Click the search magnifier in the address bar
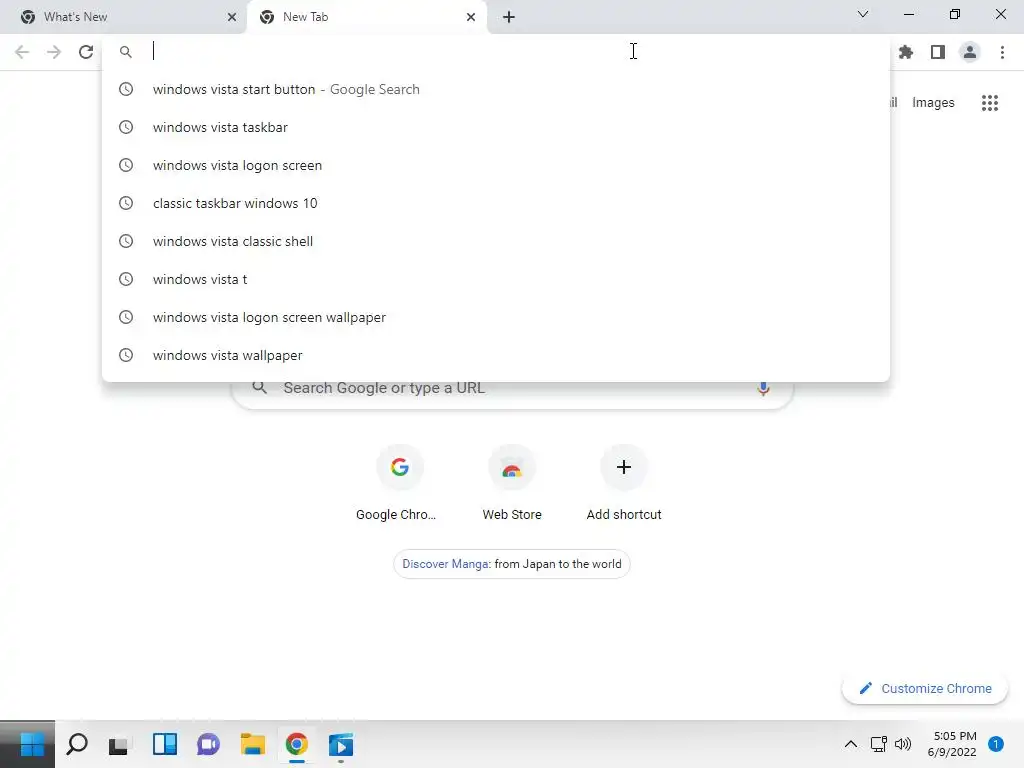This screenshot has height=768, width=1024. tap(126, 52)
